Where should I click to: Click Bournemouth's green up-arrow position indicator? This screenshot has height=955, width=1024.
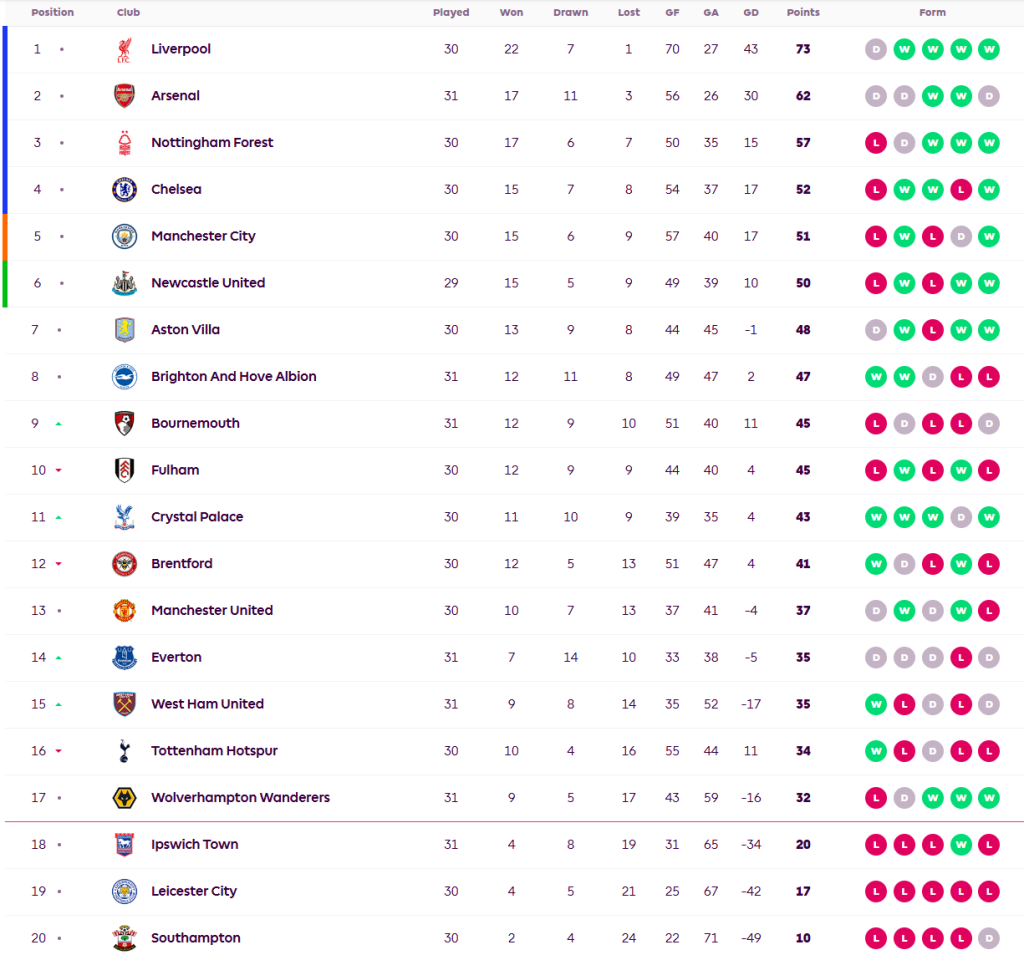point(59,424)
